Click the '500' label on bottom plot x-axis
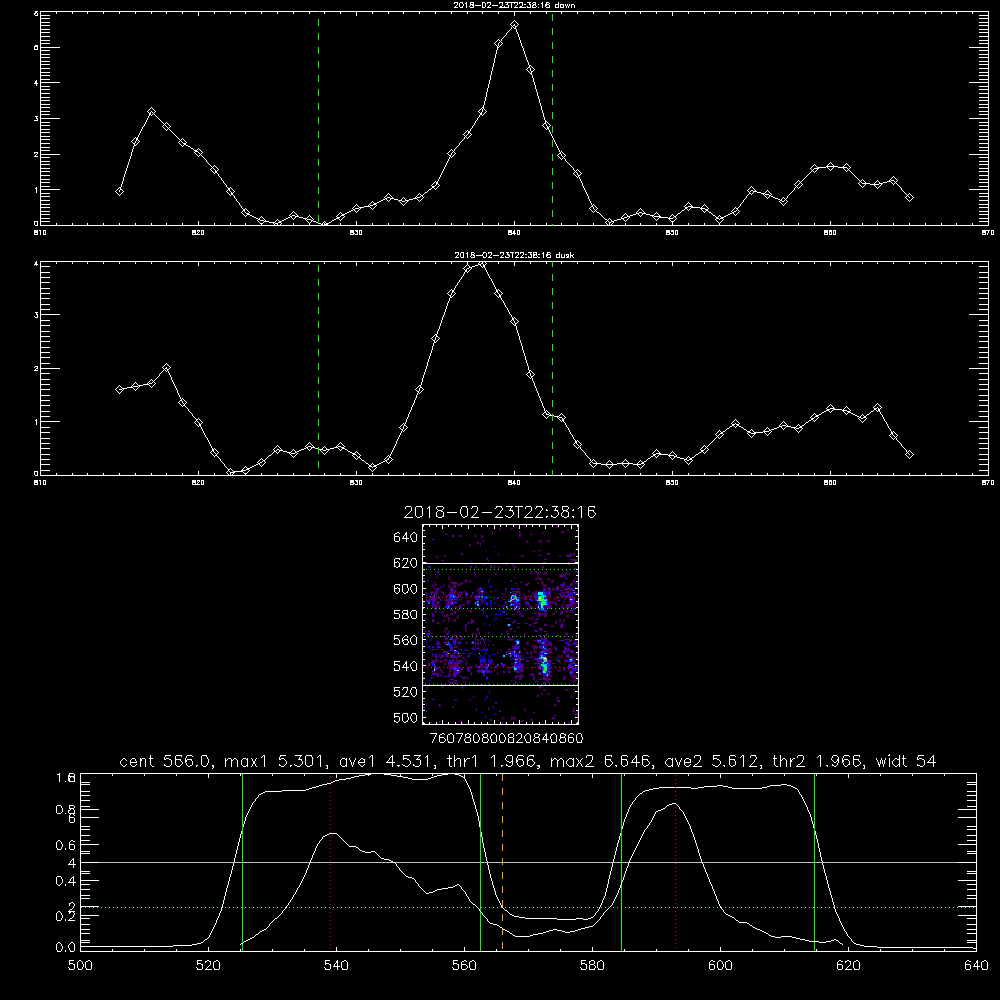 (x=80, y=966)
